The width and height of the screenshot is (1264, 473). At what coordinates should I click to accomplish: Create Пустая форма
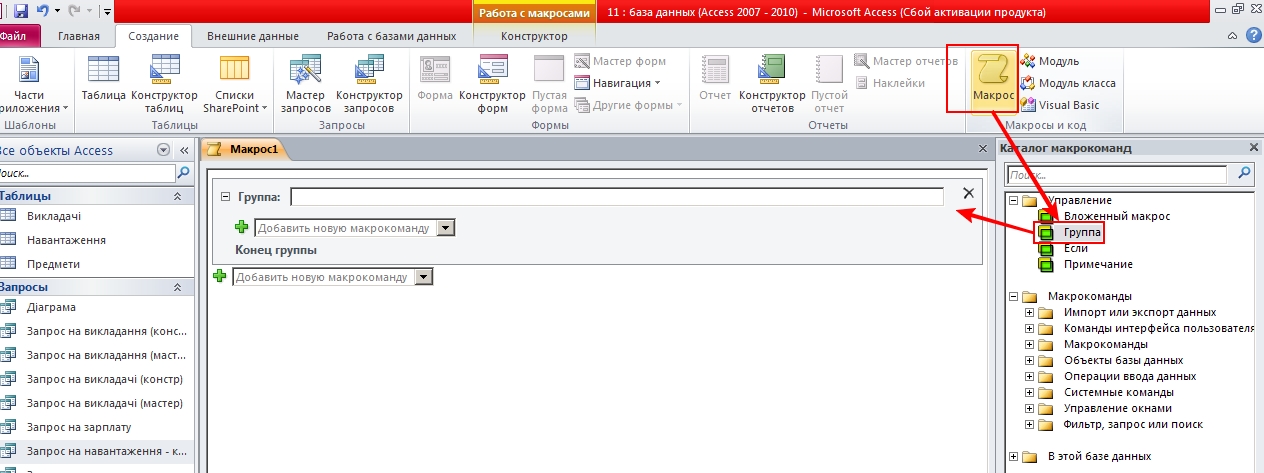pyautogui.click(x=549, y=86)
